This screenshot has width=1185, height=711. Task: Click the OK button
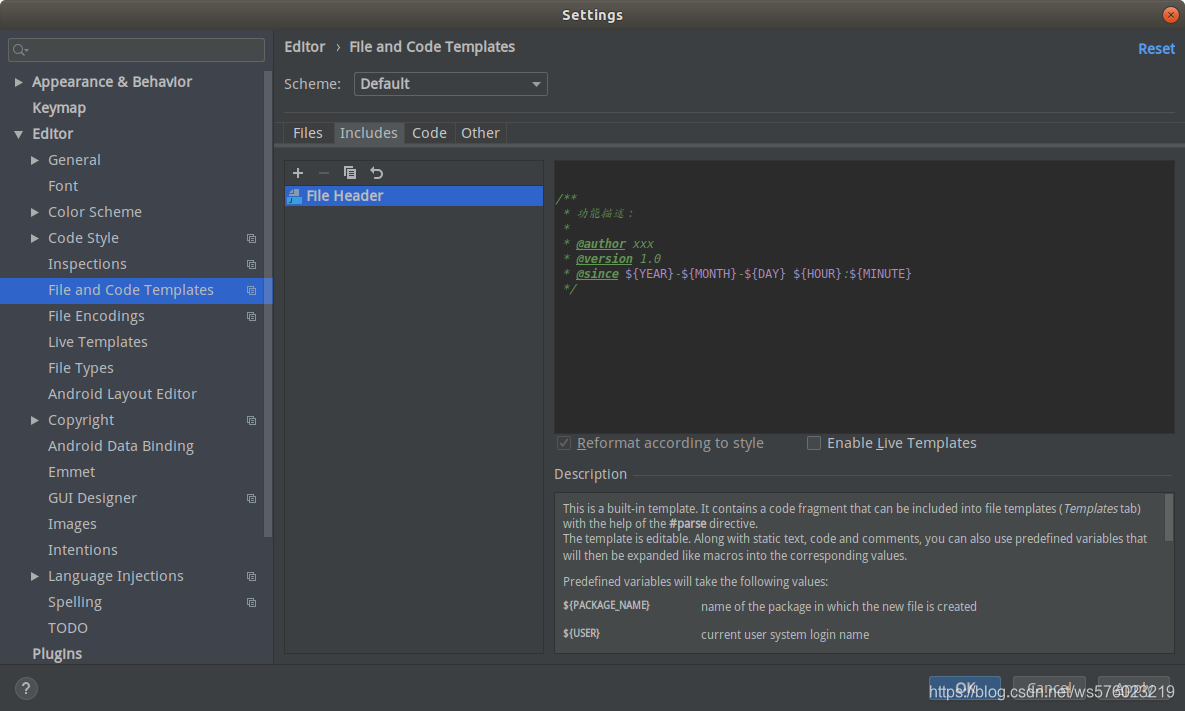(965, 688)
